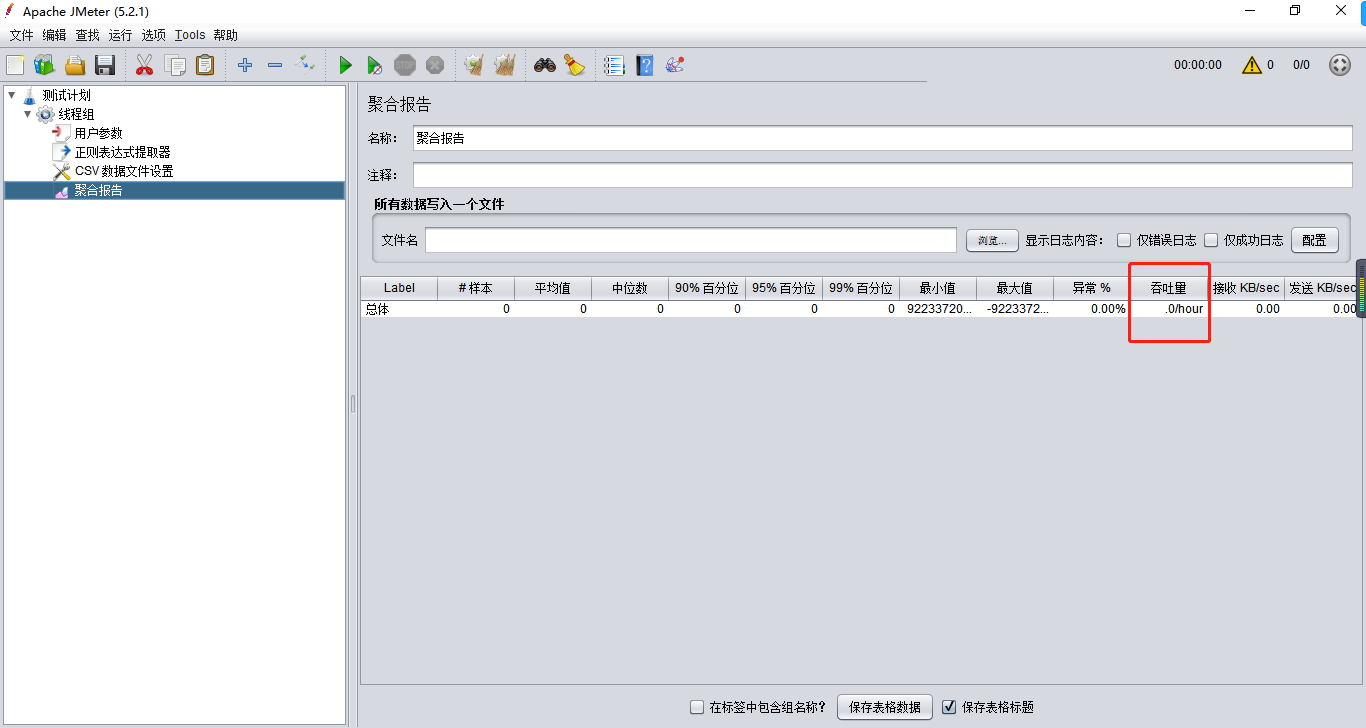This screenshot has height=728, width=1366.
Task: Open the 查找 menu
Action: pyautogui.click(x=88, y=35)
